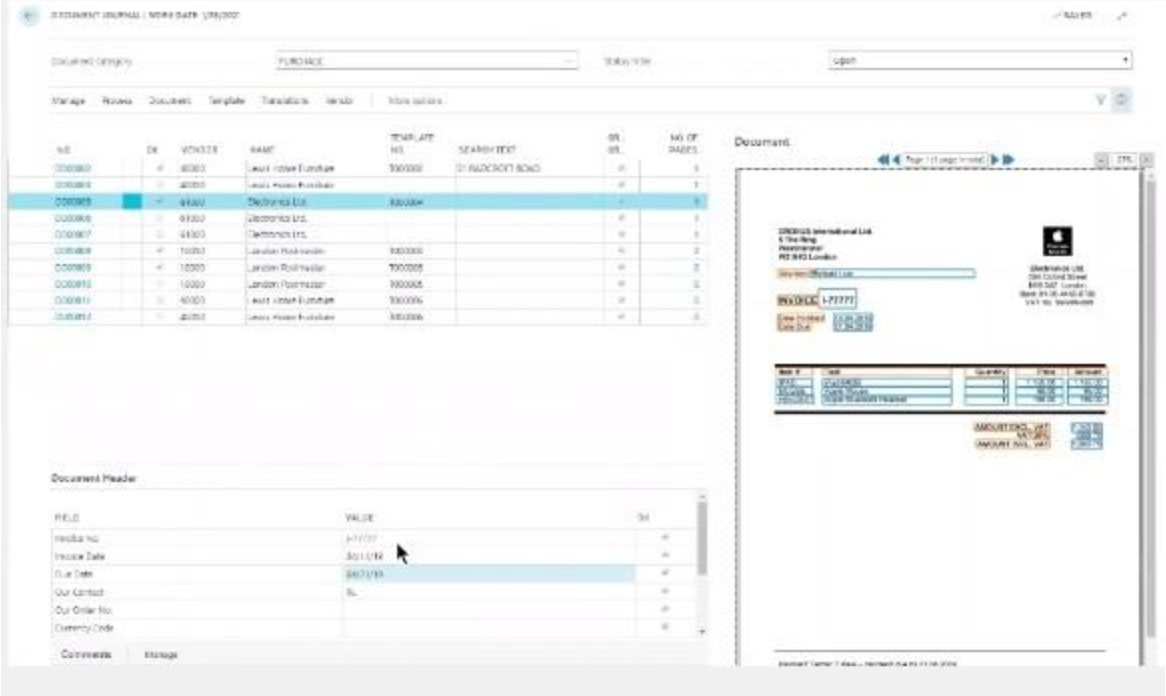Toggle OK checkbox for first Lewis Home Furniture row
The width and height of the screenshot is (1166, 696).
coord(160,169)
